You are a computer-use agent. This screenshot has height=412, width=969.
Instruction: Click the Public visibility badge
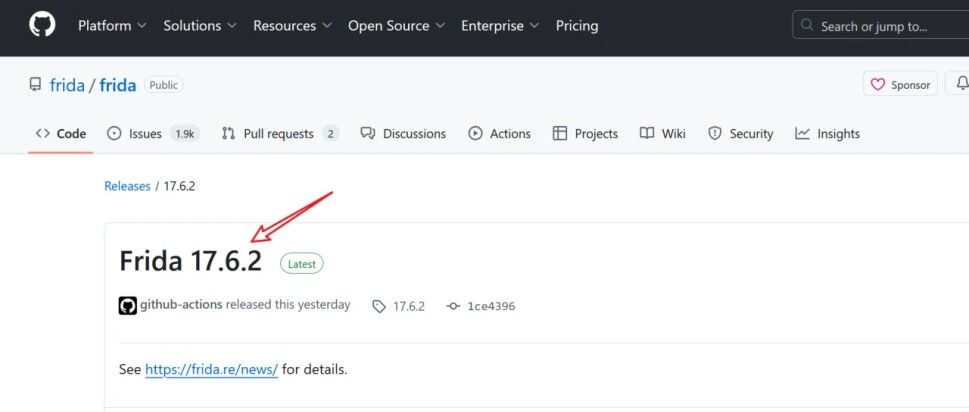(164, 85)
